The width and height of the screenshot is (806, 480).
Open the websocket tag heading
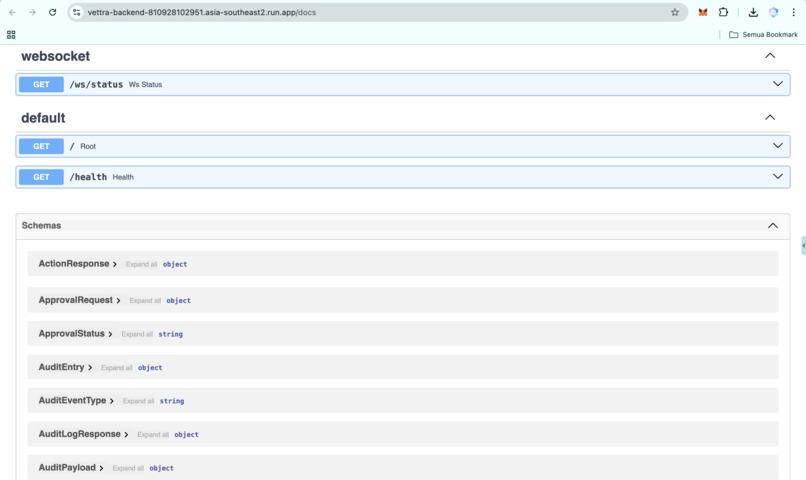56,56
